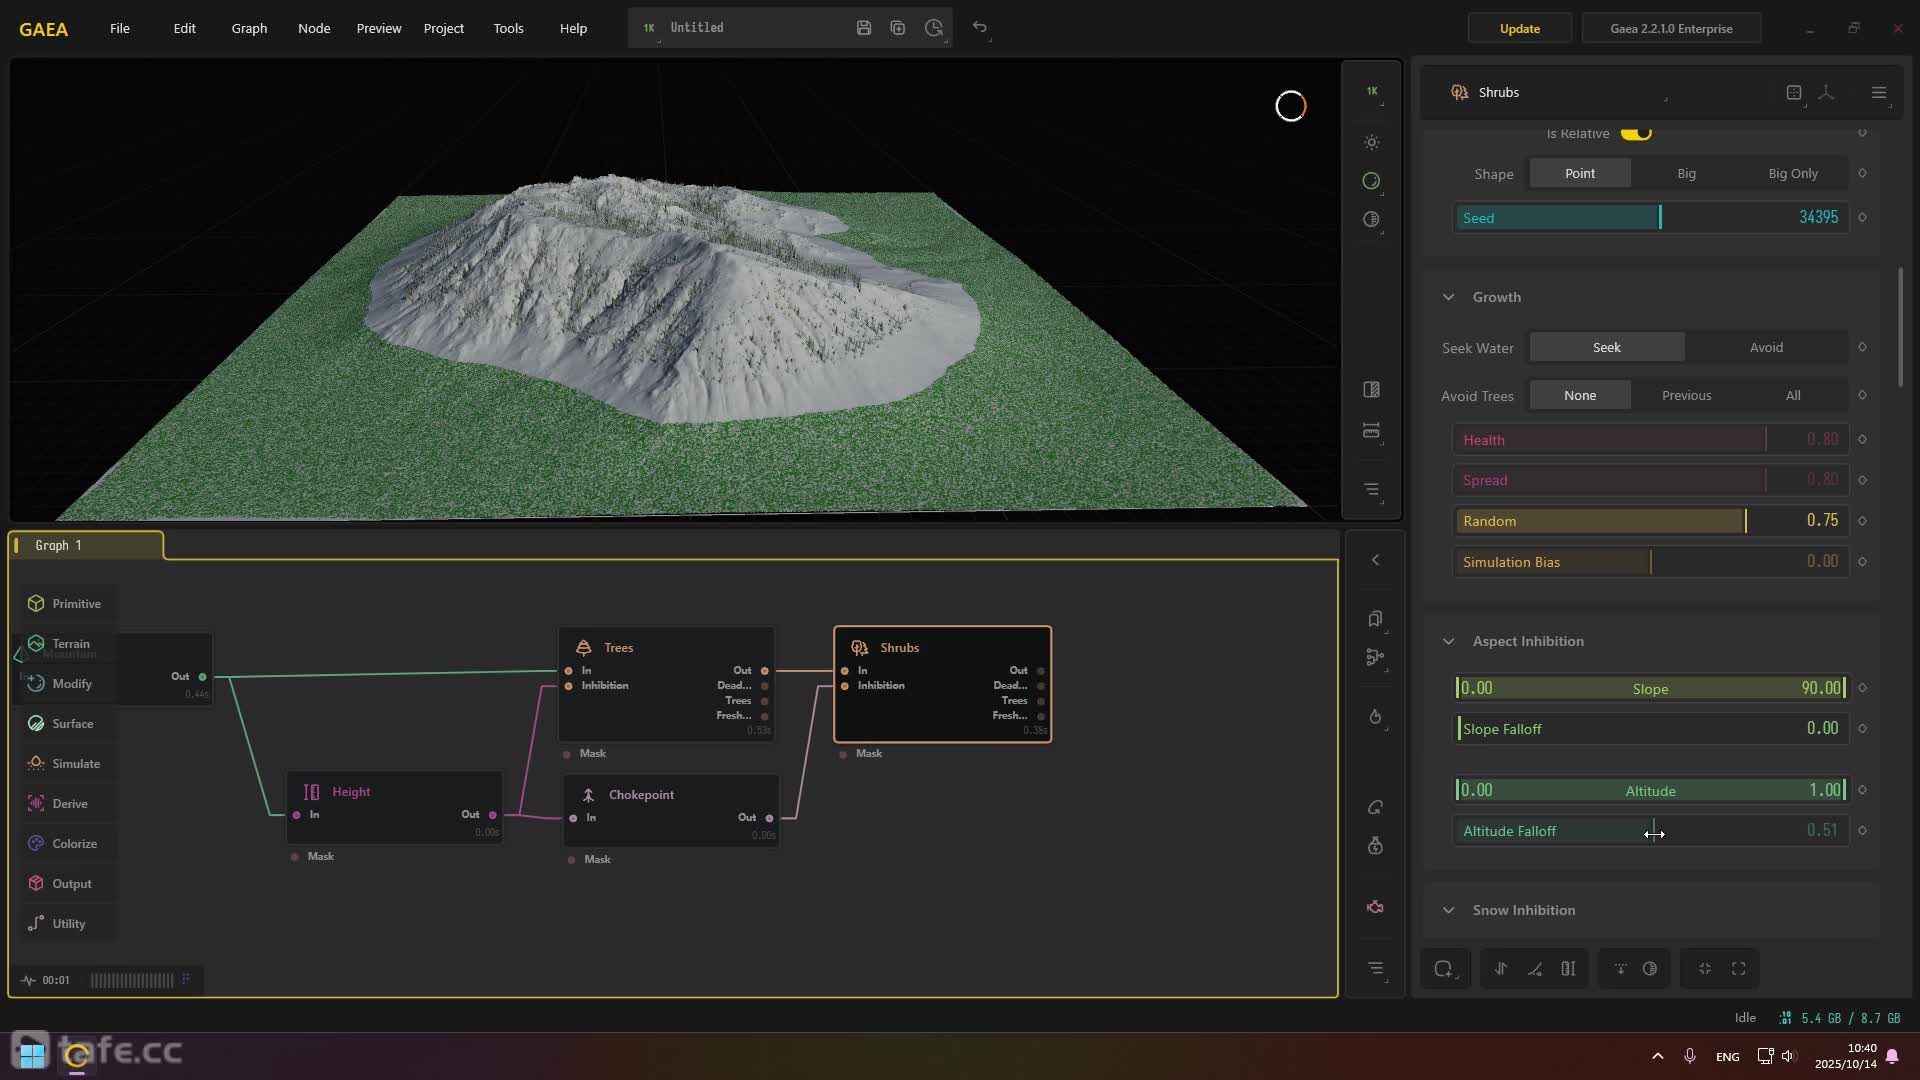1920x1080 pixels.
Task: Click the save icon in title bar
Action: point(864,28)
